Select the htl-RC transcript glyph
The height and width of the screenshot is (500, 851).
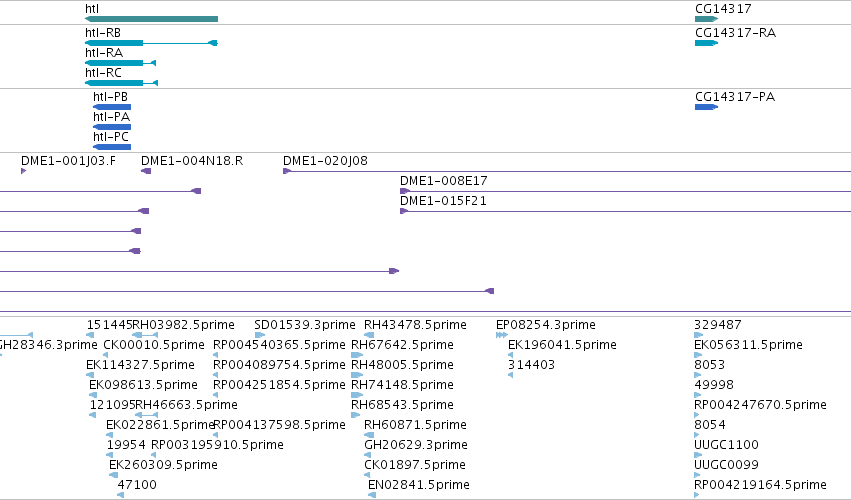pos(122,83)
